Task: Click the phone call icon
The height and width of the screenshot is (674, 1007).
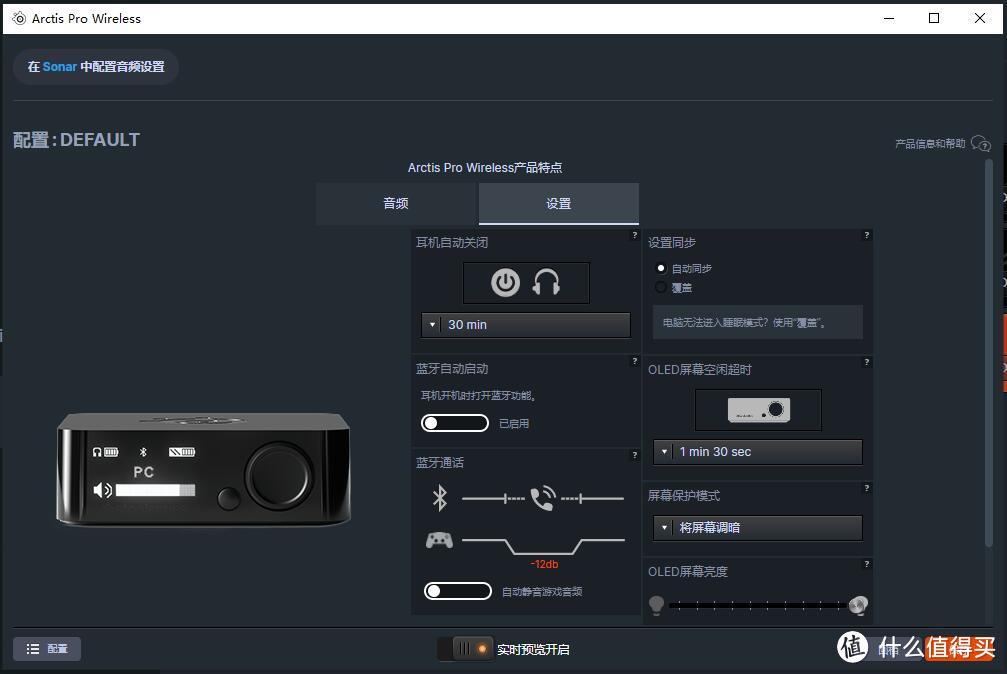Action: [x=543, y=498]
